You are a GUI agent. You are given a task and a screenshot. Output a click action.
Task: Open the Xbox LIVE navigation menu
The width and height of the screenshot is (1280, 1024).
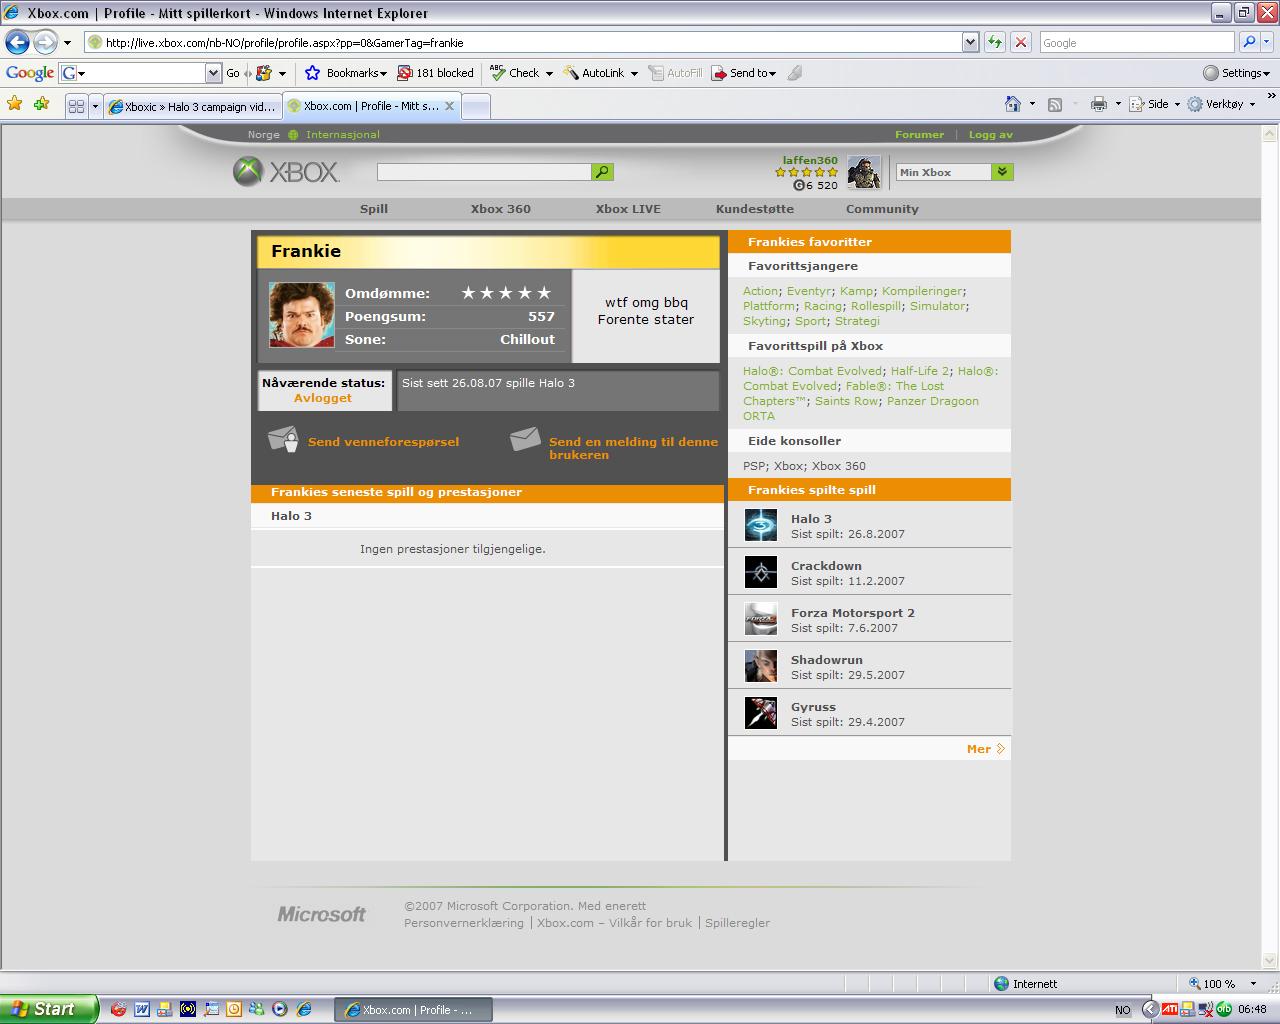coord(628,209)
